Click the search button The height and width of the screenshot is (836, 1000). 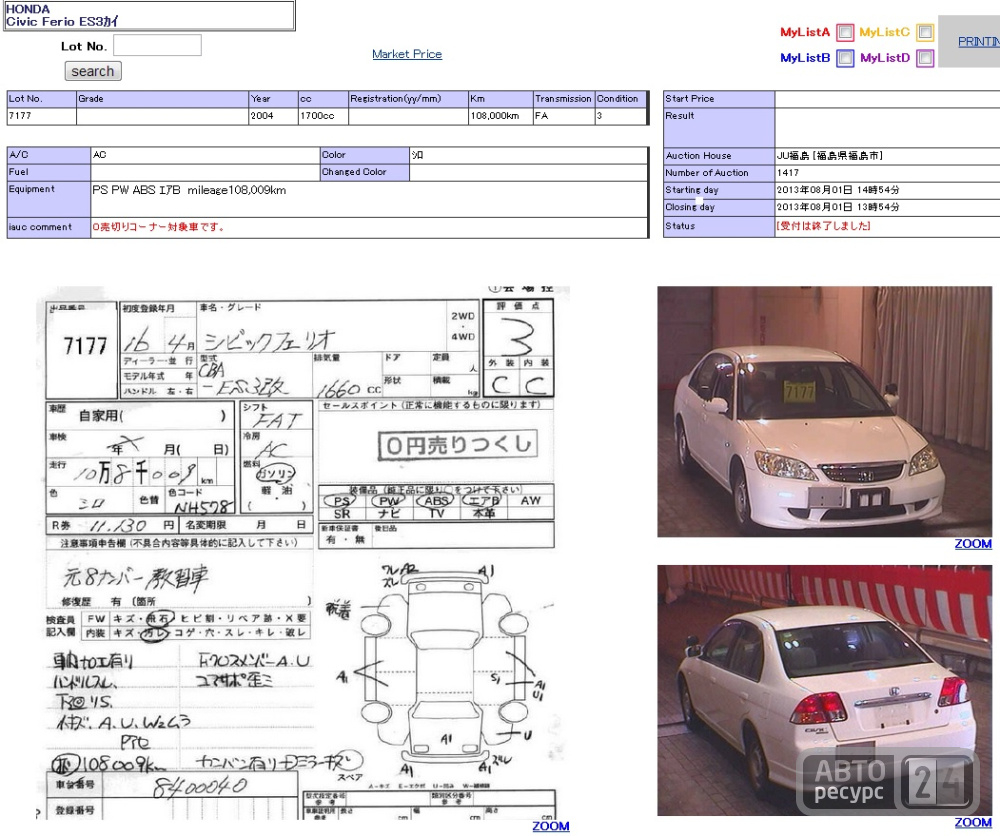93,71
